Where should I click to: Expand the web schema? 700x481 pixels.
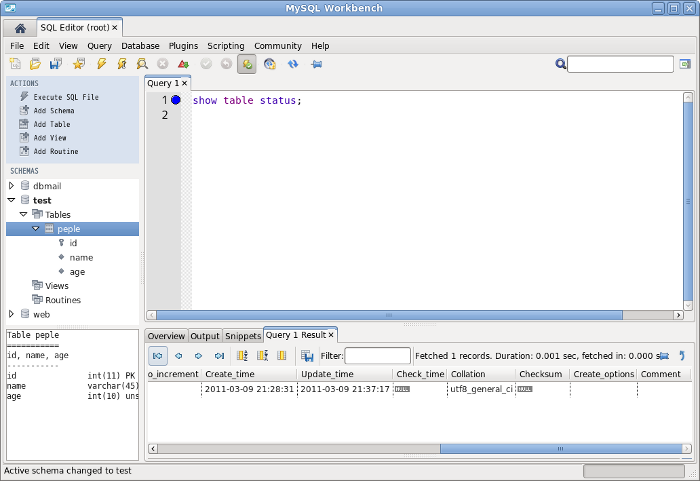[12, 314]
